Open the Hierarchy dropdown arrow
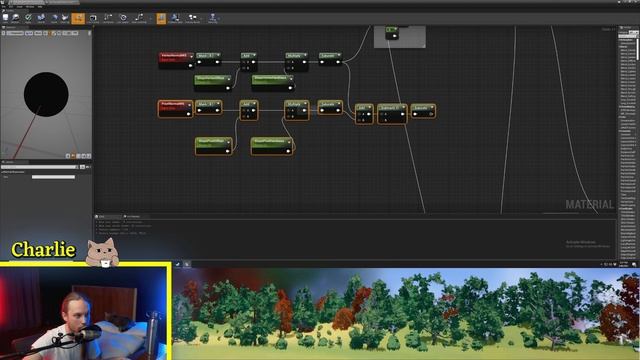 coord(219,18)
